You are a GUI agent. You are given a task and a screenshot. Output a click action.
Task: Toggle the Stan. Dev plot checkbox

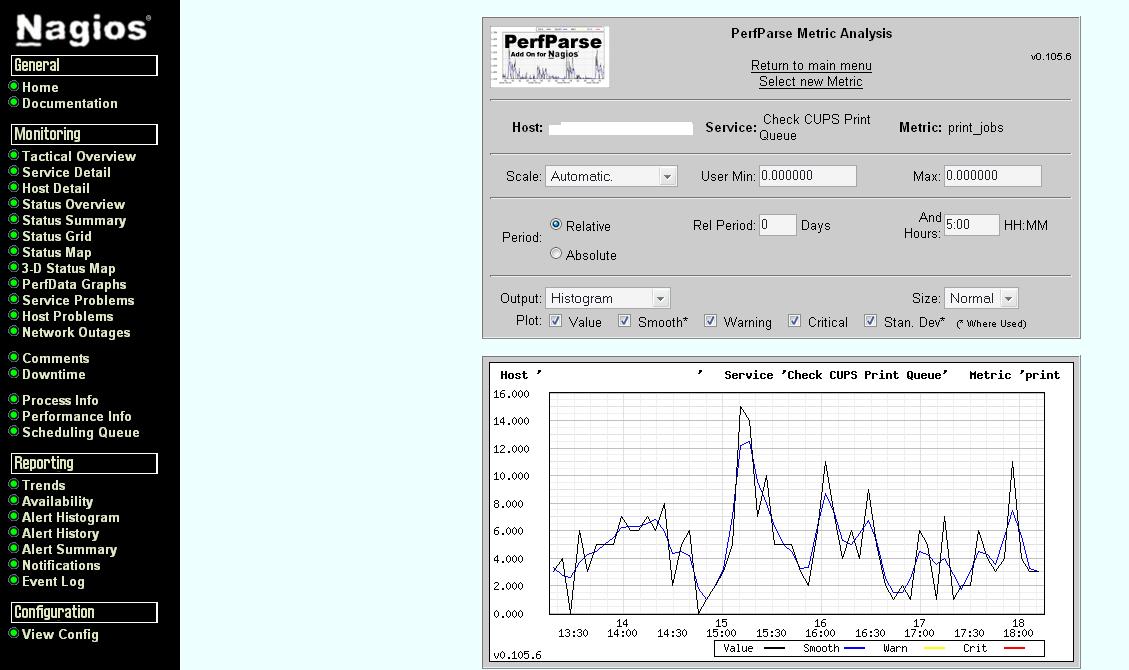[871, 321]
